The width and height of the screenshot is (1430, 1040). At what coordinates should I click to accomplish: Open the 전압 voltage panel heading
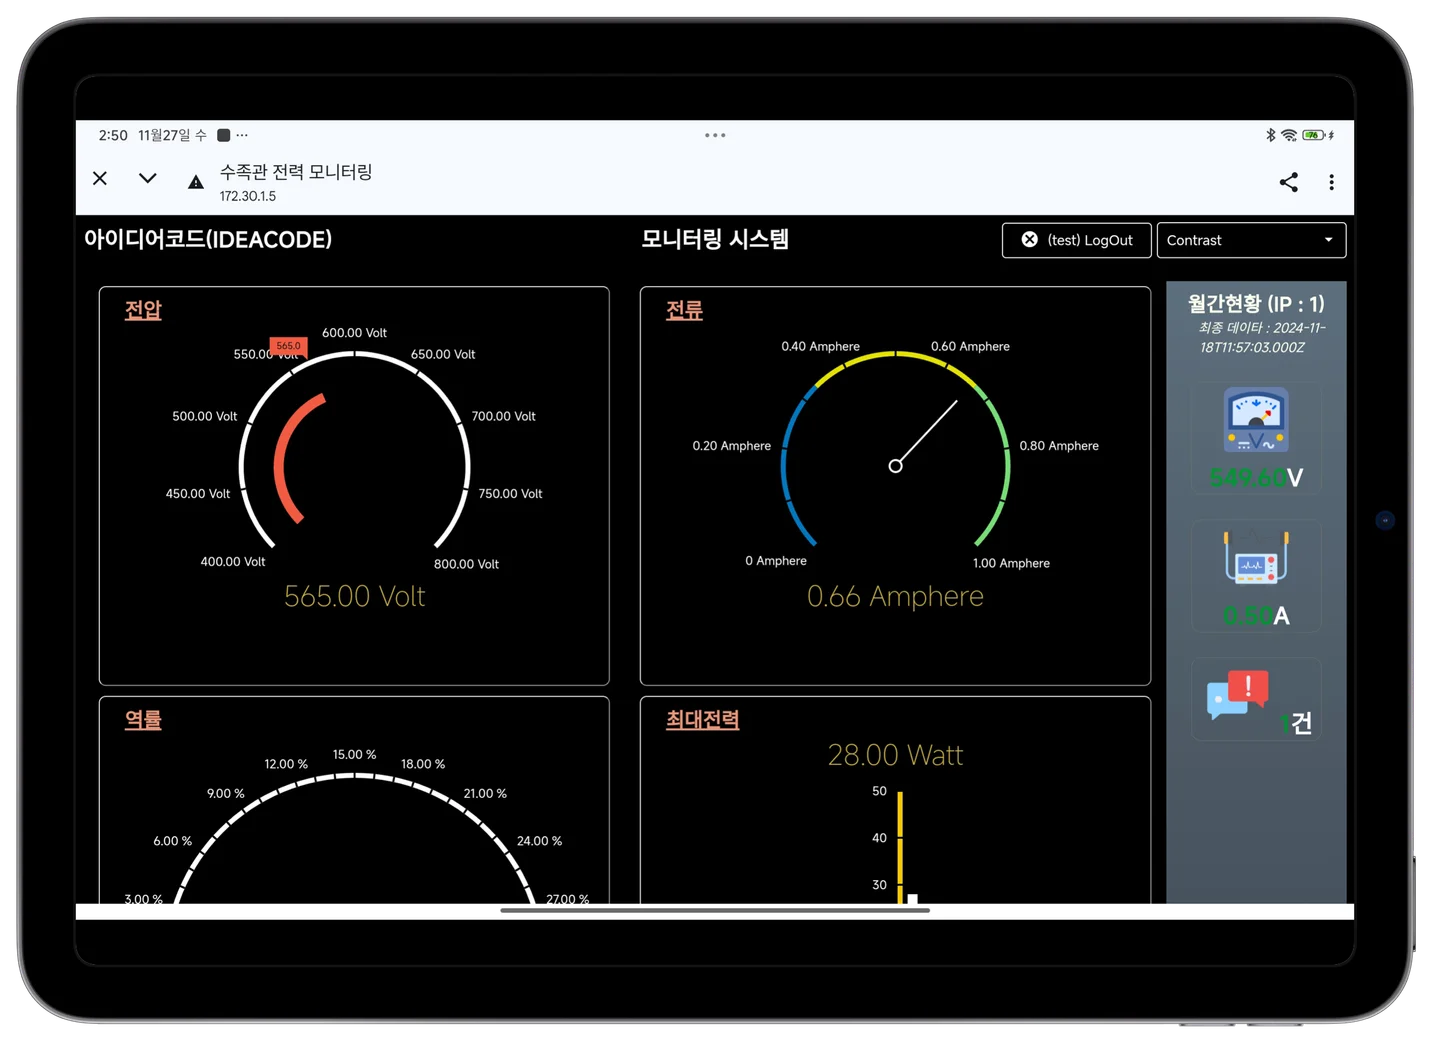coord(143,310)
